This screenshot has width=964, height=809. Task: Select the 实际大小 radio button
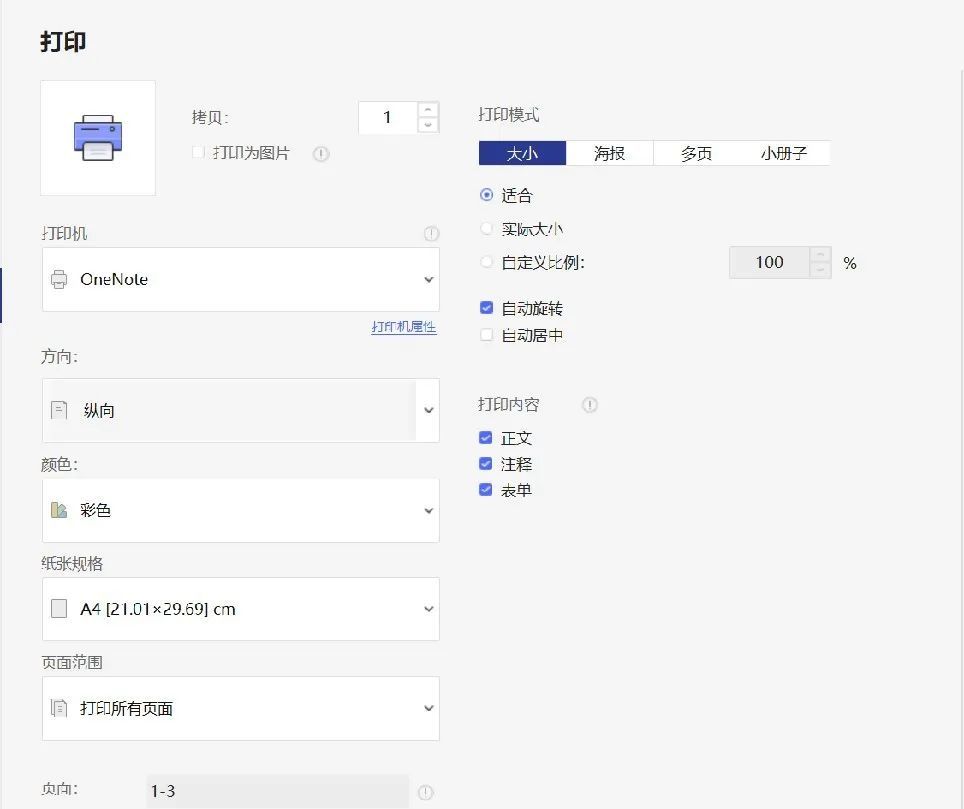[x=486, y=229]
